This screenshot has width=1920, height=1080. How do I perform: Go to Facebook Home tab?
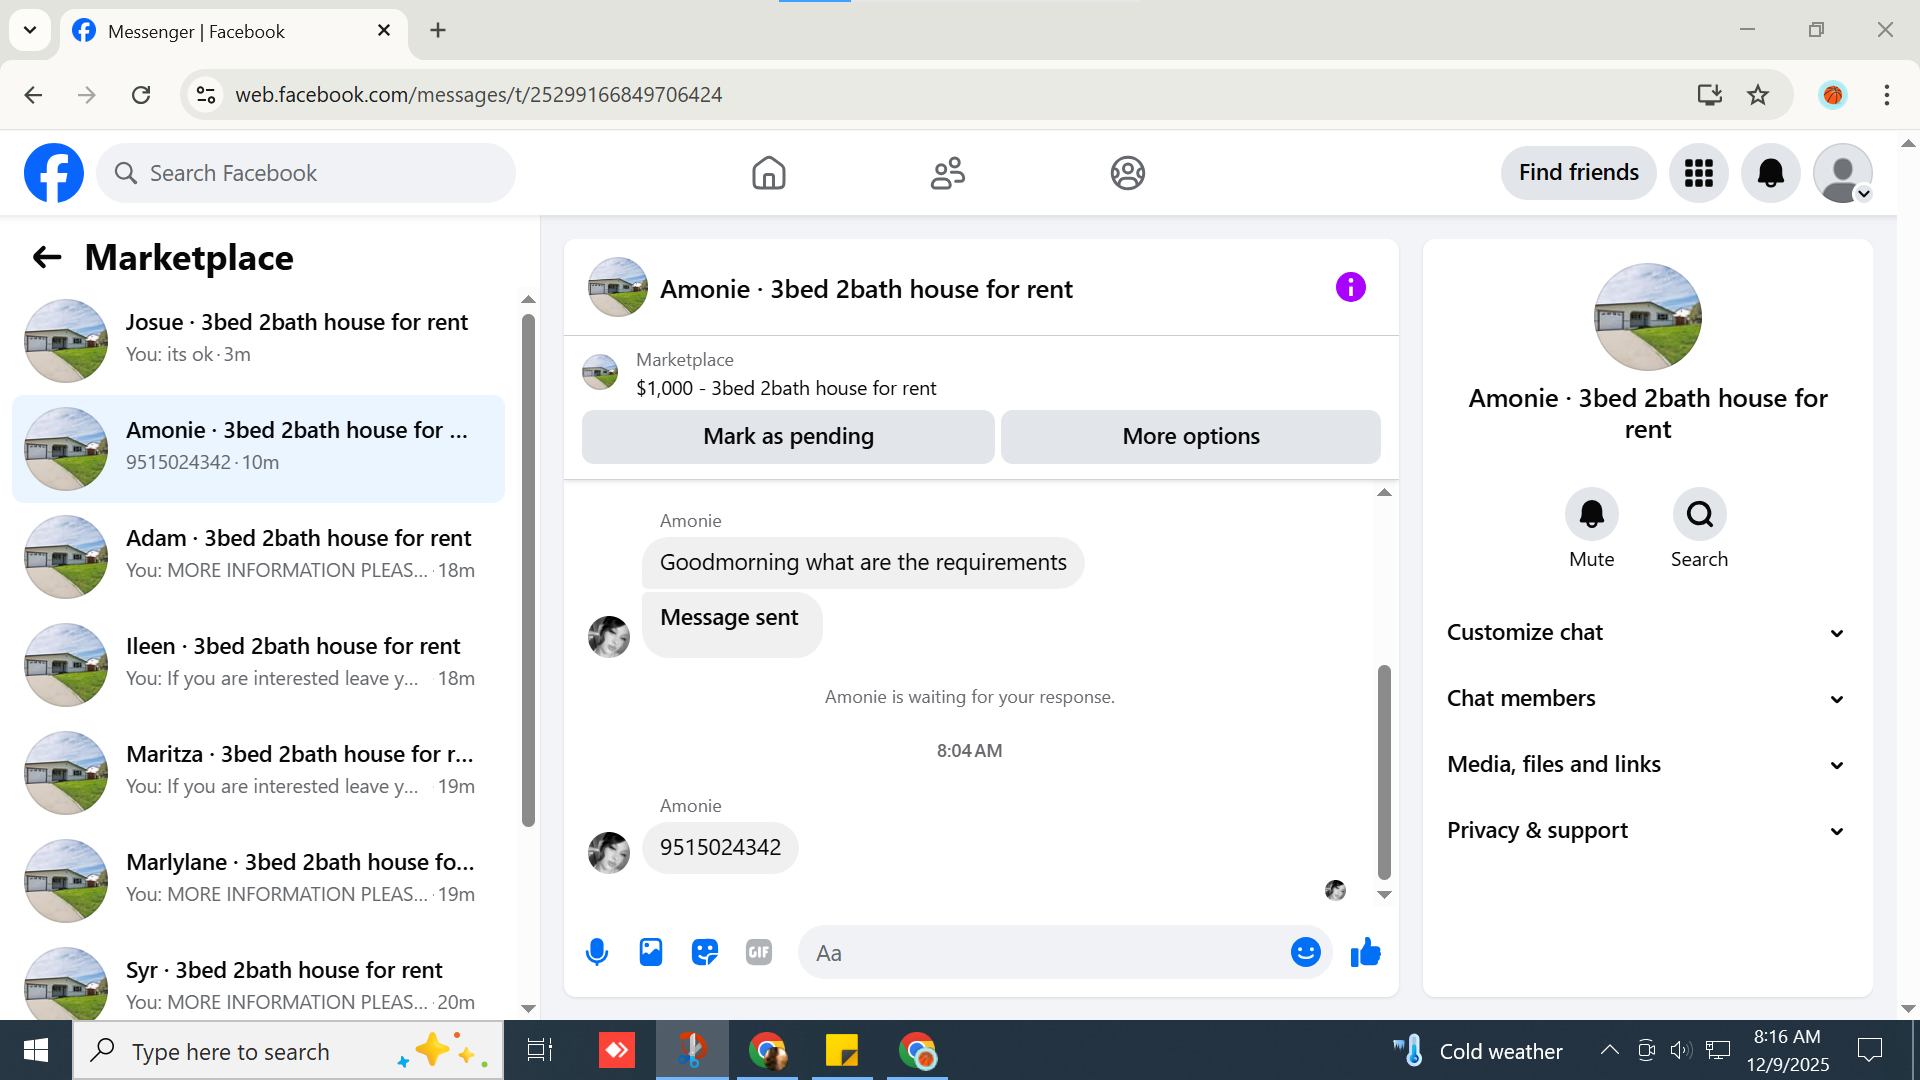pyautogui.click(x=768, y=173)
